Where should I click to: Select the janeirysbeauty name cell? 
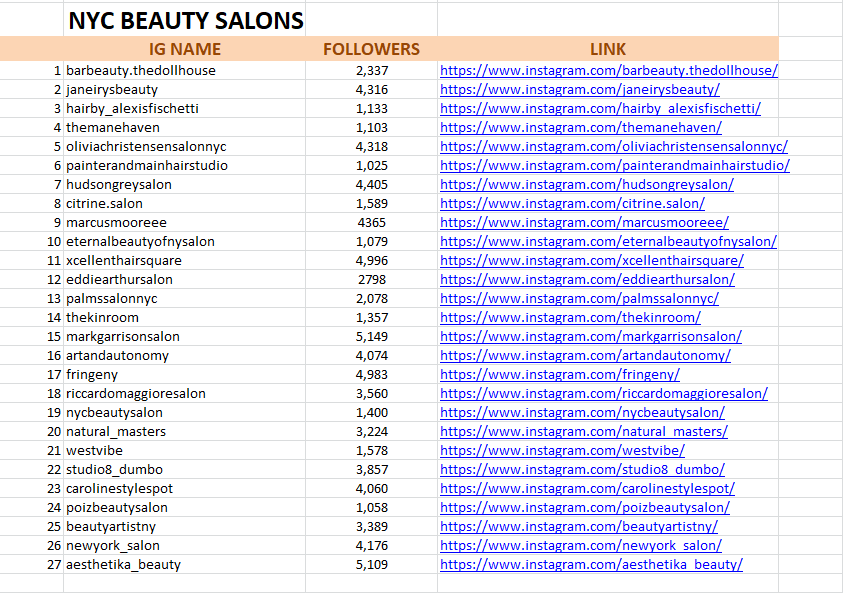click(x=184, y=89)
